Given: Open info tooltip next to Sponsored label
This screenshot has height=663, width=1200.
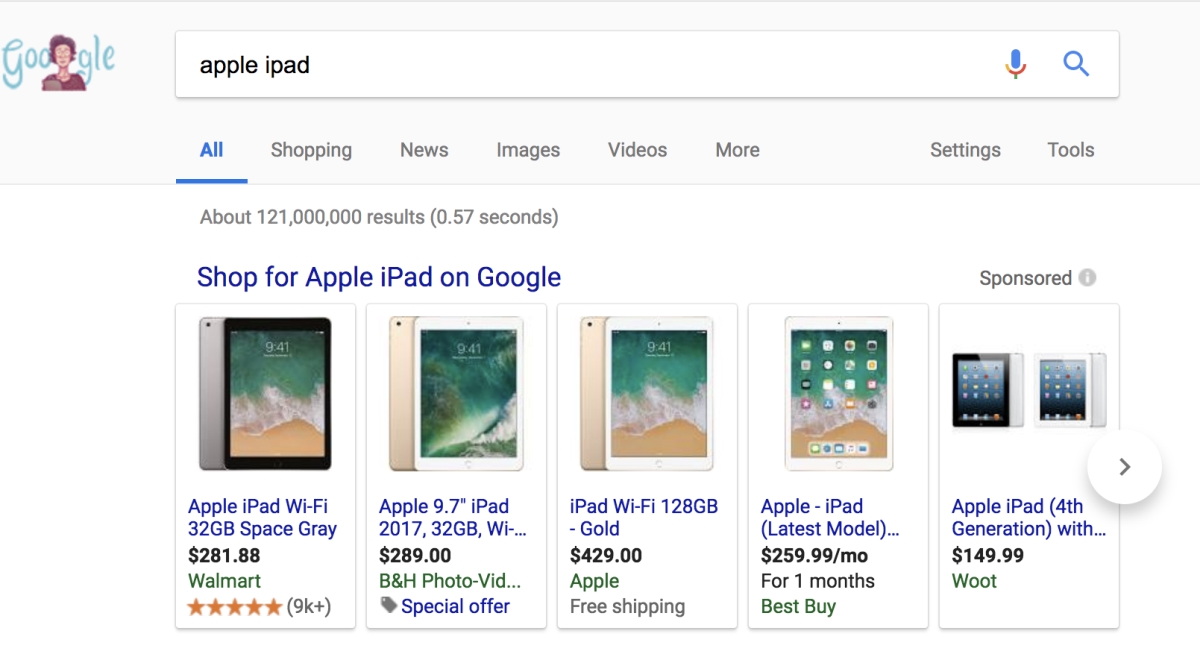Looking at the screenshot, I should pyautogui.click(x=1087, y=278).
